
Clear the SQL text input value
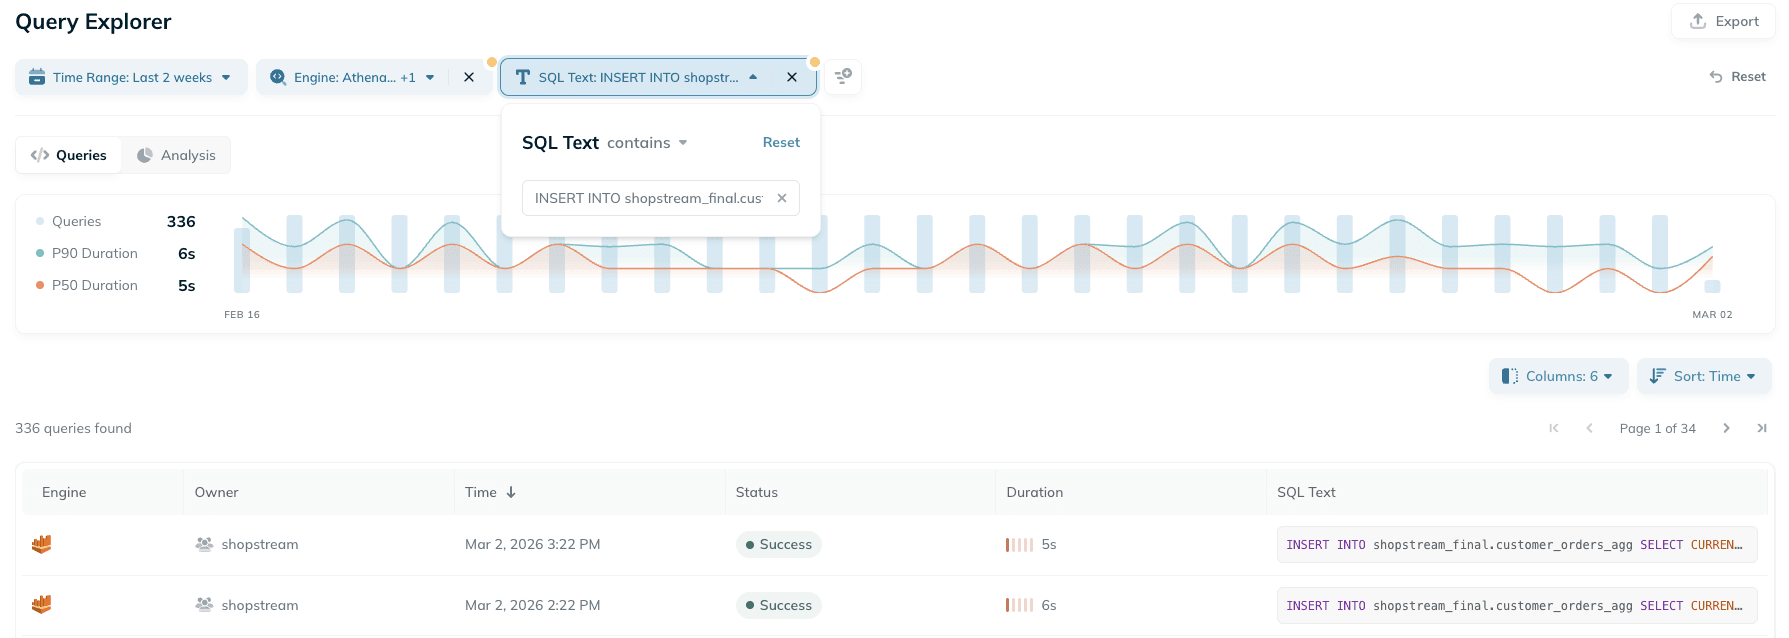tap(782, 198)
